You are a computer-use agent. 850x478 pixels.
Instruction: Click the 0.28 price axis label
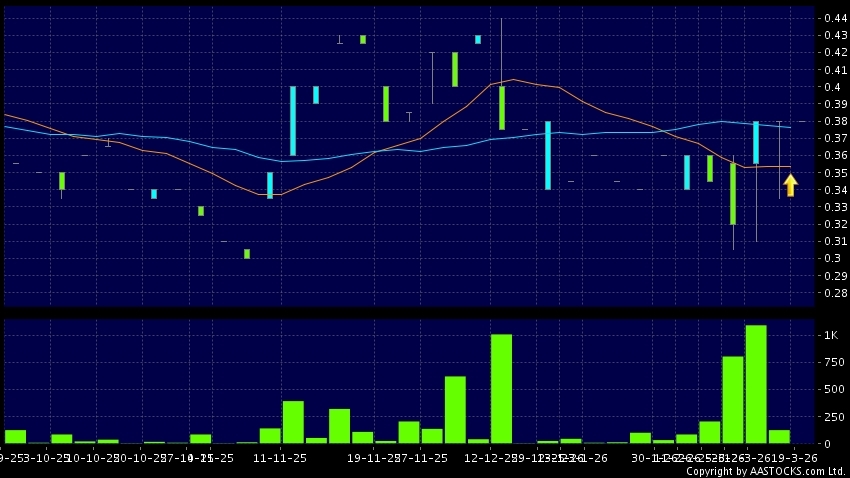(834, 293)
